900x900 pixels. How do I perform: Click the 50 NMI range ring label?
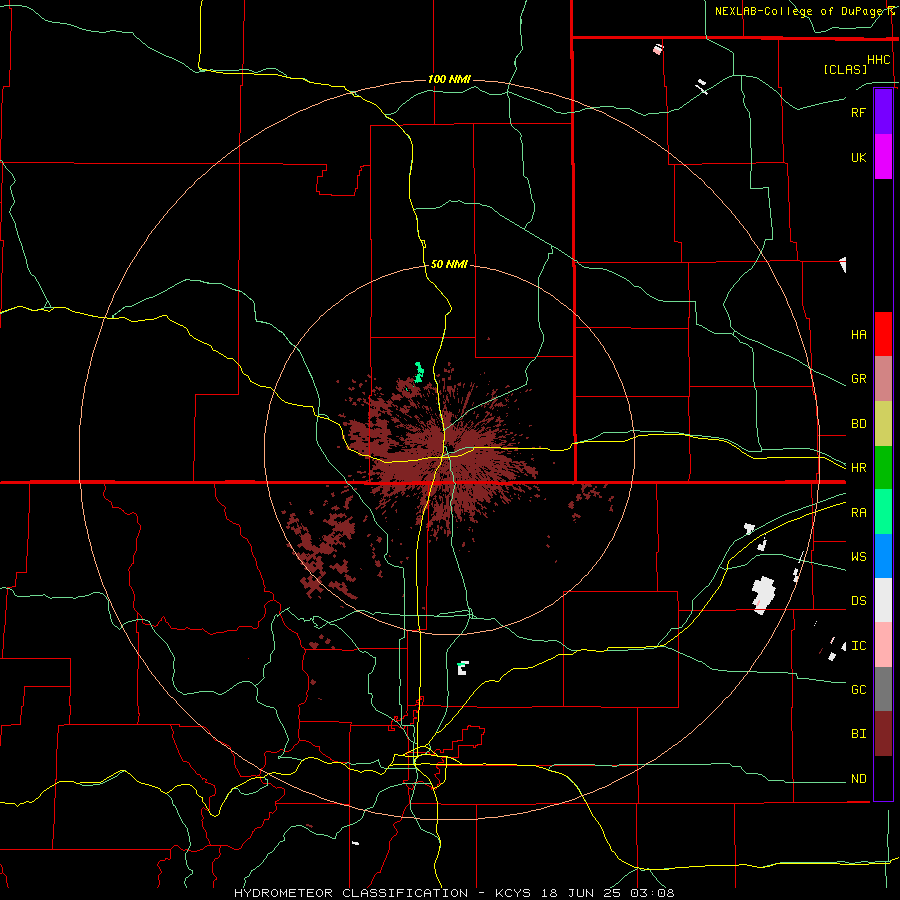(449, 264)
